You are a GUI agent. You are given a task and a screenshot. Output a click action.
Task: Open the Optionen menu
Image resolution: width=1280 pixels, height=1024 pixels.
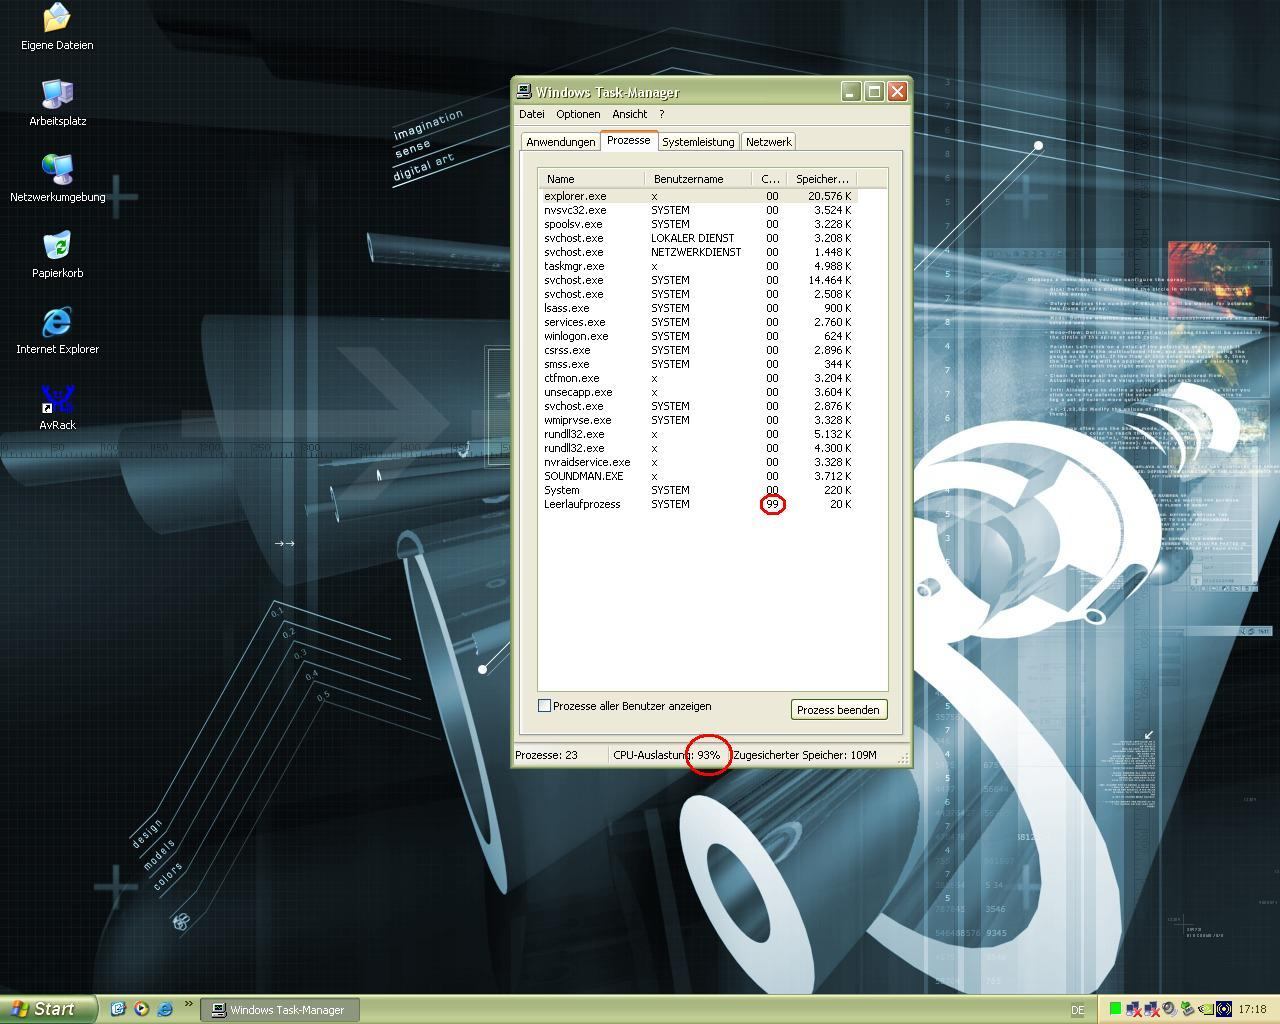point(578,114)
